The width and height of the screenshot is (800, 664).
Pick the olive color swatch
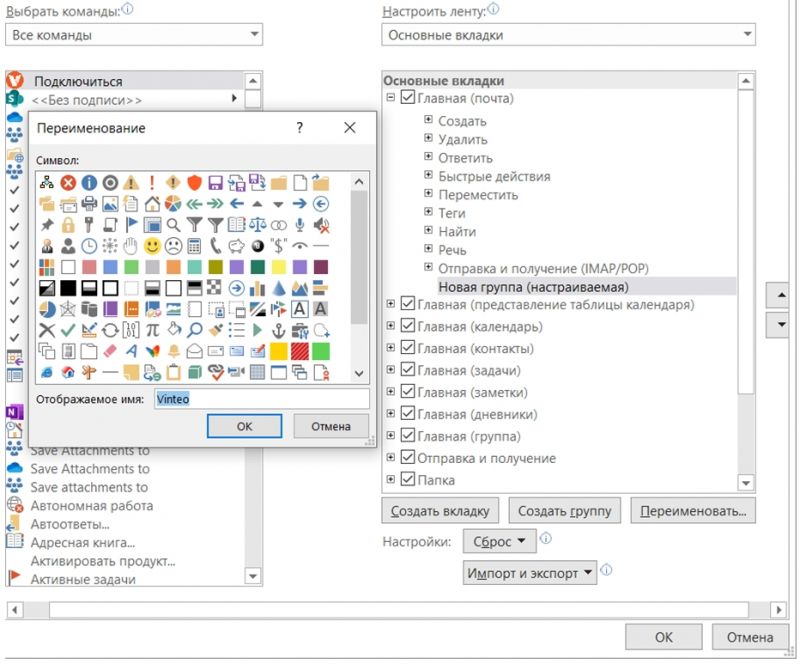[215, 267]
